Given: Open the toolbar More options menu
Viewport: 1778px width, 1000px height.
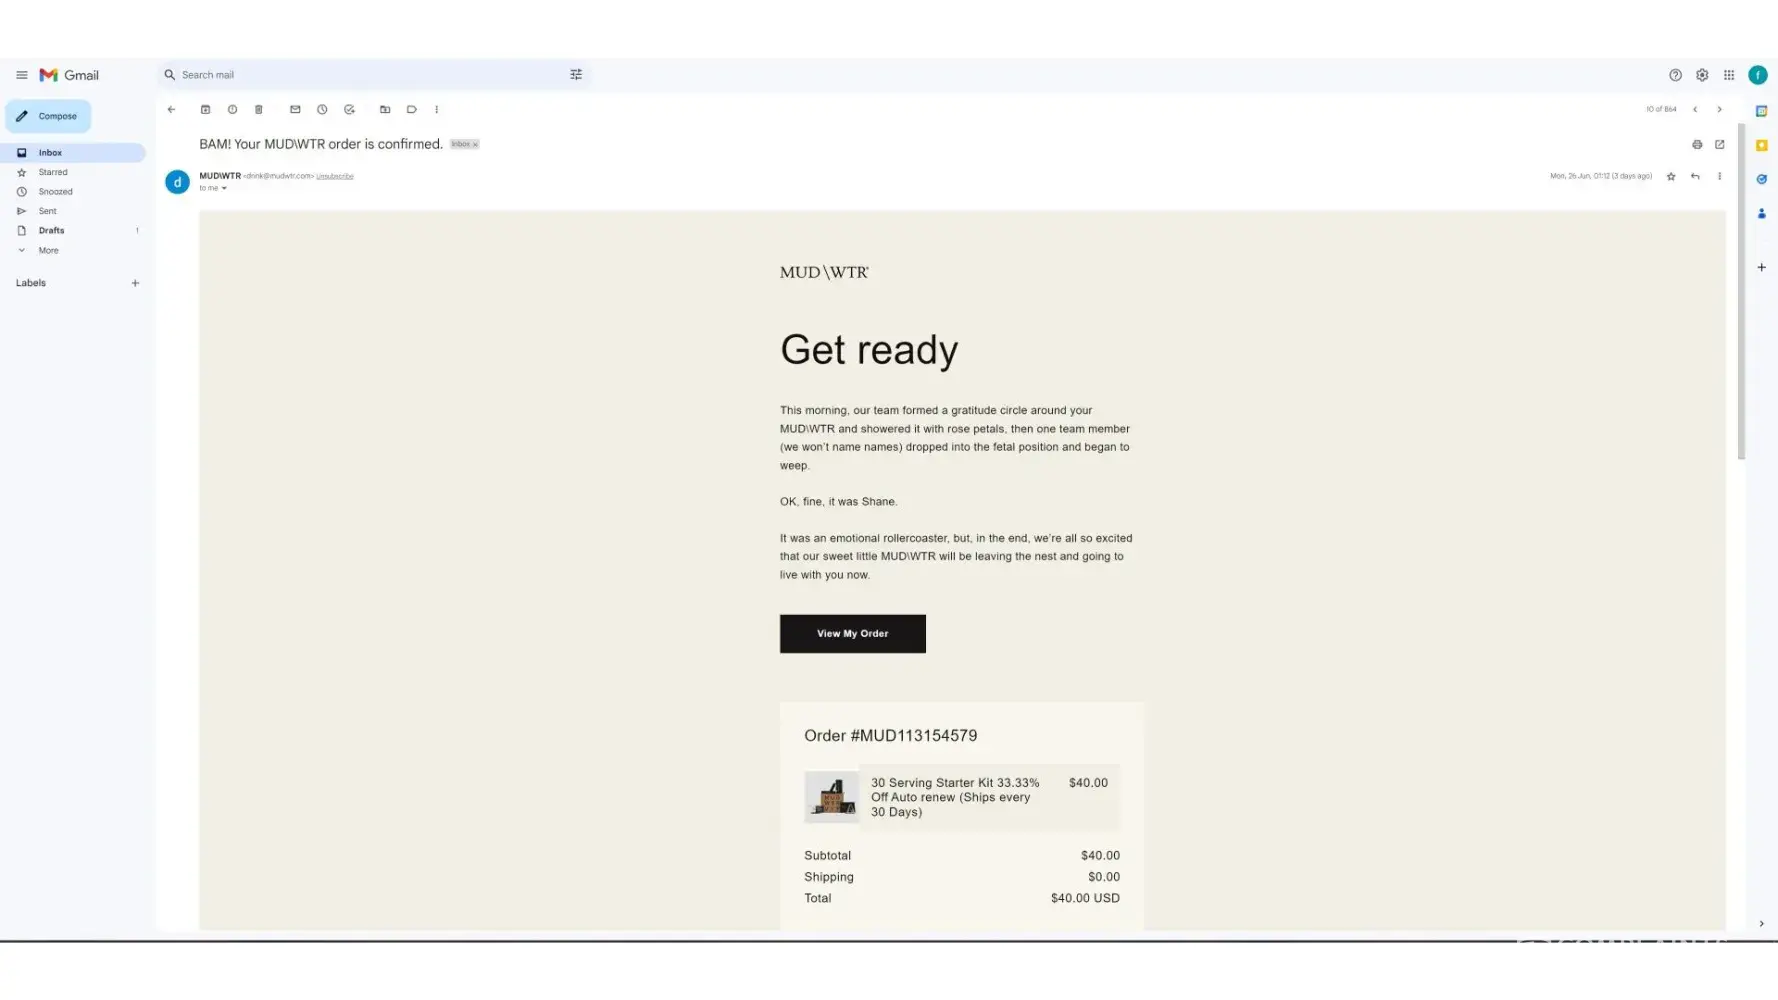Looking at the screenshot, I should pyautogui.click(x=436, y=110).
